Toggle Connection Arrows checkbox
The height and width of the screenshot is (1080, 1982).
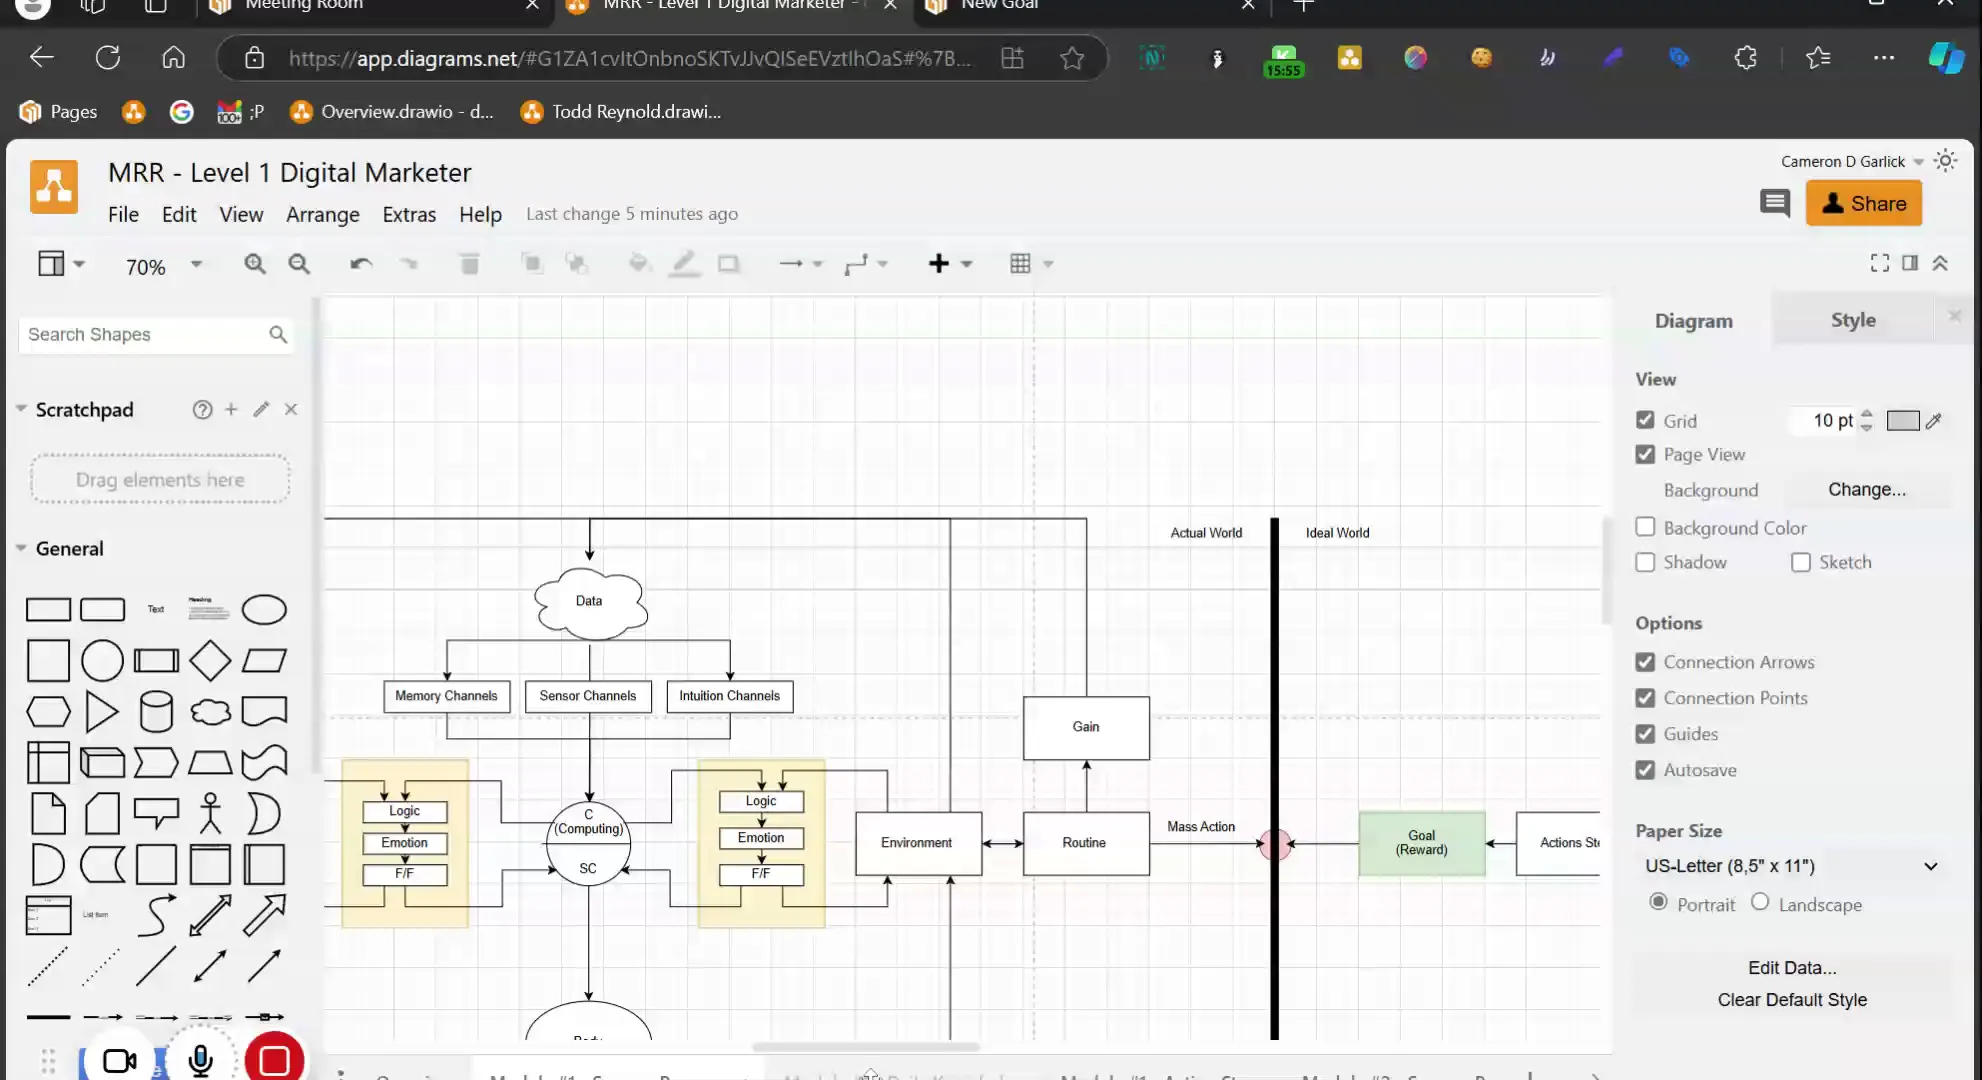click(x=1645, y=662)
